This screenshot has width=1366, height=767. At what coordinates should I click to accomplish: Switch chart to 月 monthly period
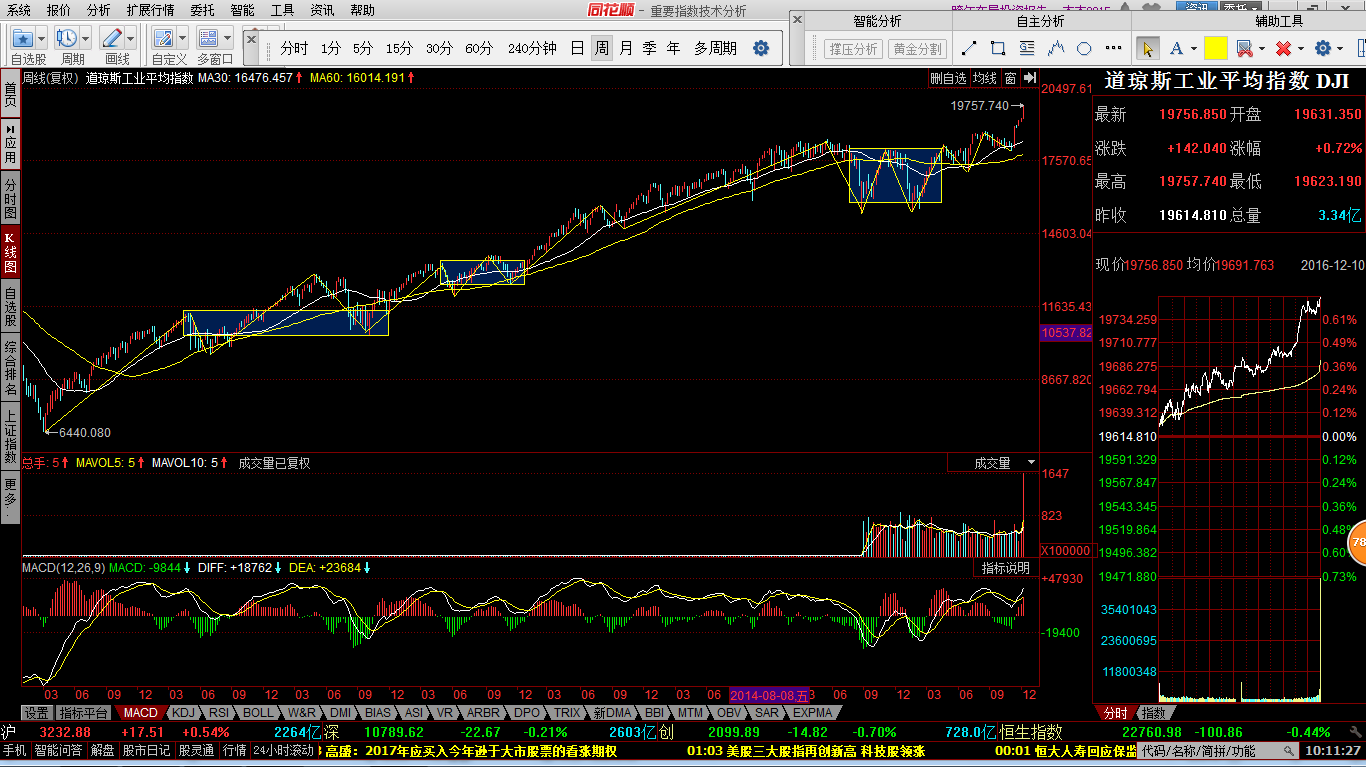[x=626, y=48]
